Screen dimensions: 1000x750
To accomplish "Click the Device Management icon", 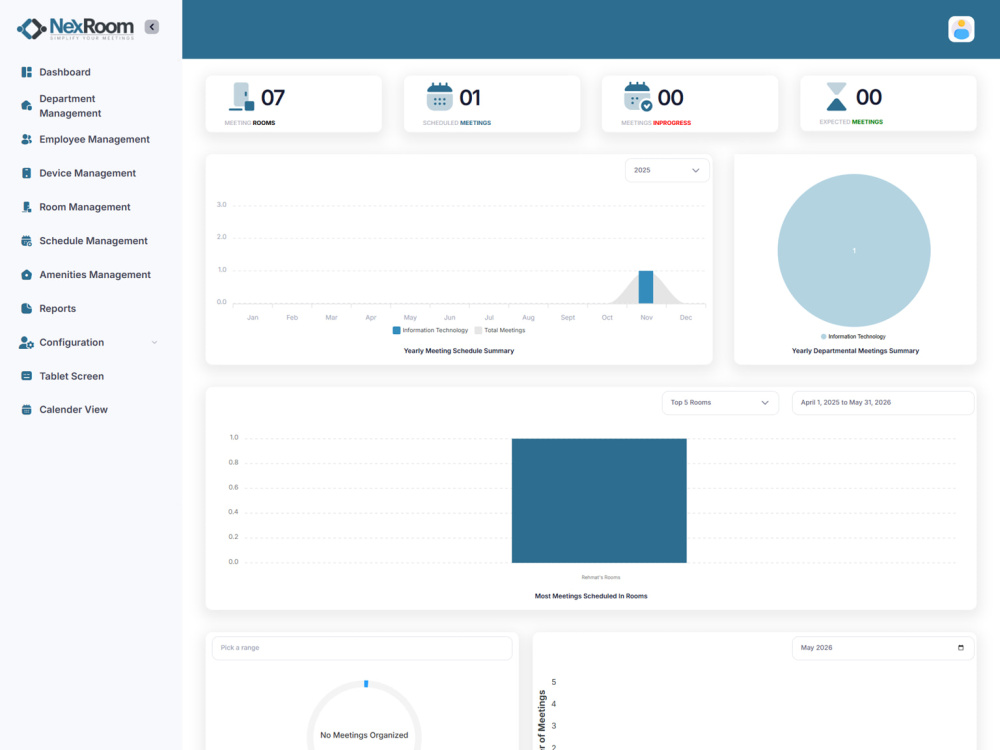I will [x=26, y=173].
